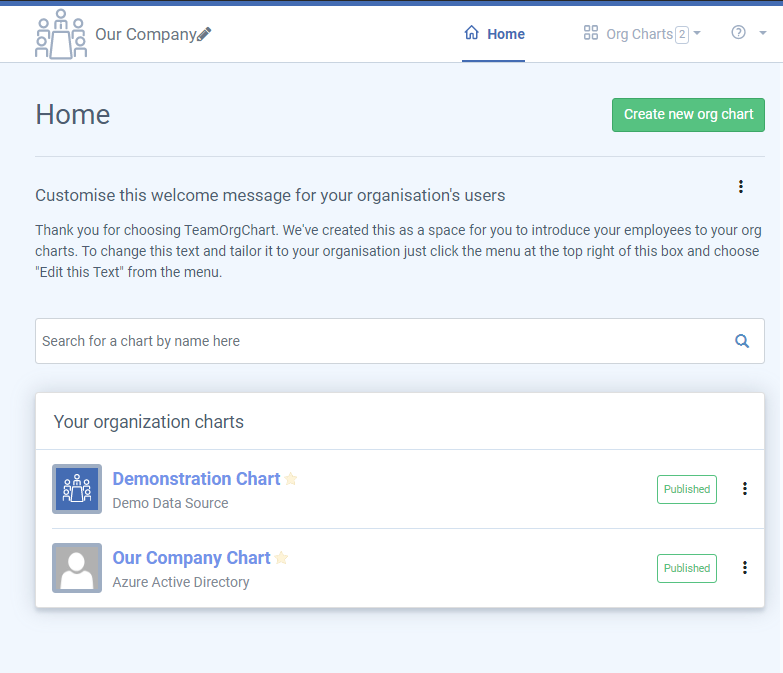Go to the Home tab
The width and height of the screenshot is (783, 673).
tap(494, 34)
